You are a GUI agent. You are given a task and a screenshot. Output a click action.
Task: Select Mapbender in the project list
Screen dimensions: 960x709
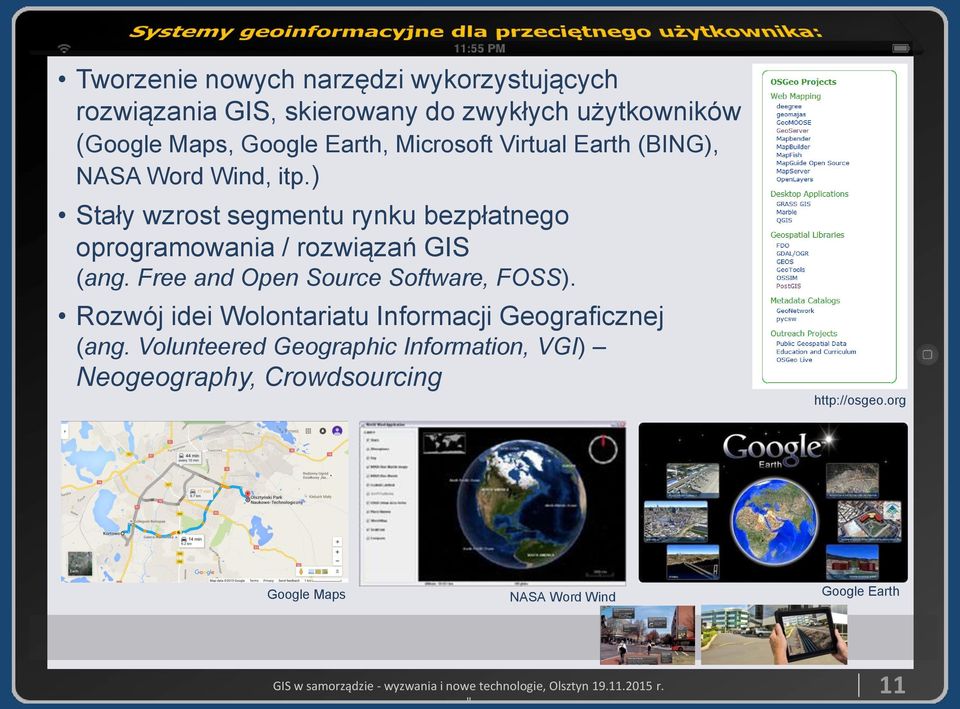pyautogui.click(x=793, y=139)
